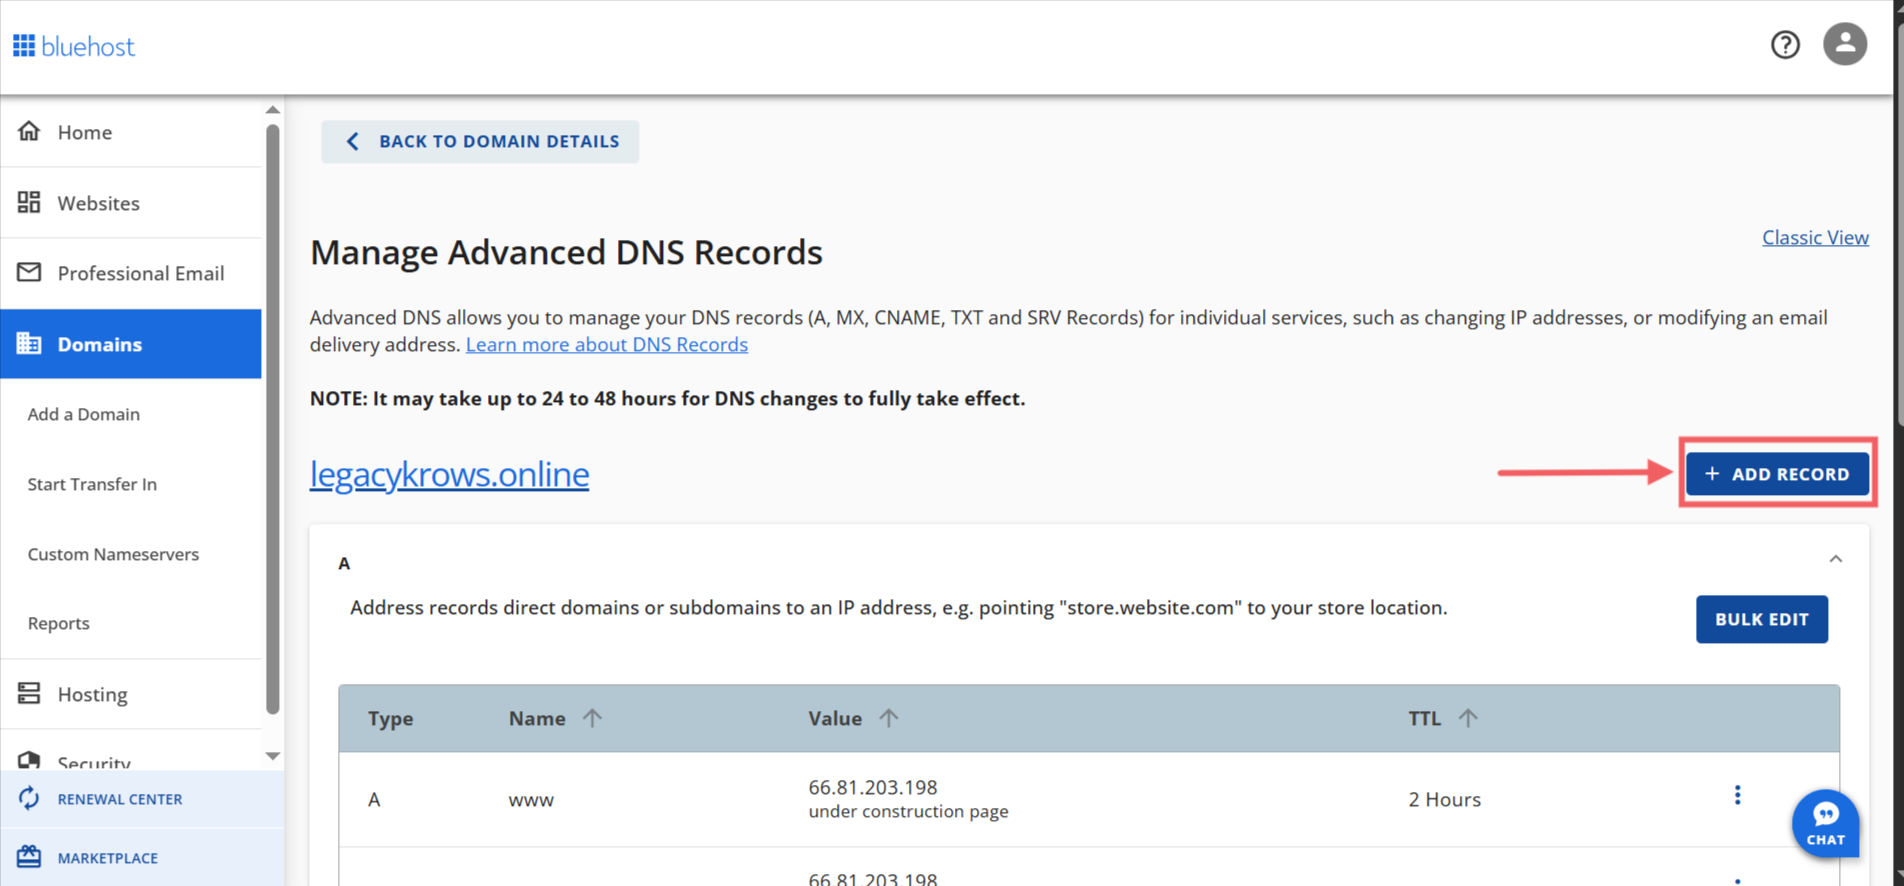Click sidebar scroll up arrow
The width and height of the screenshot is (1904, 886).
point(273,110)
